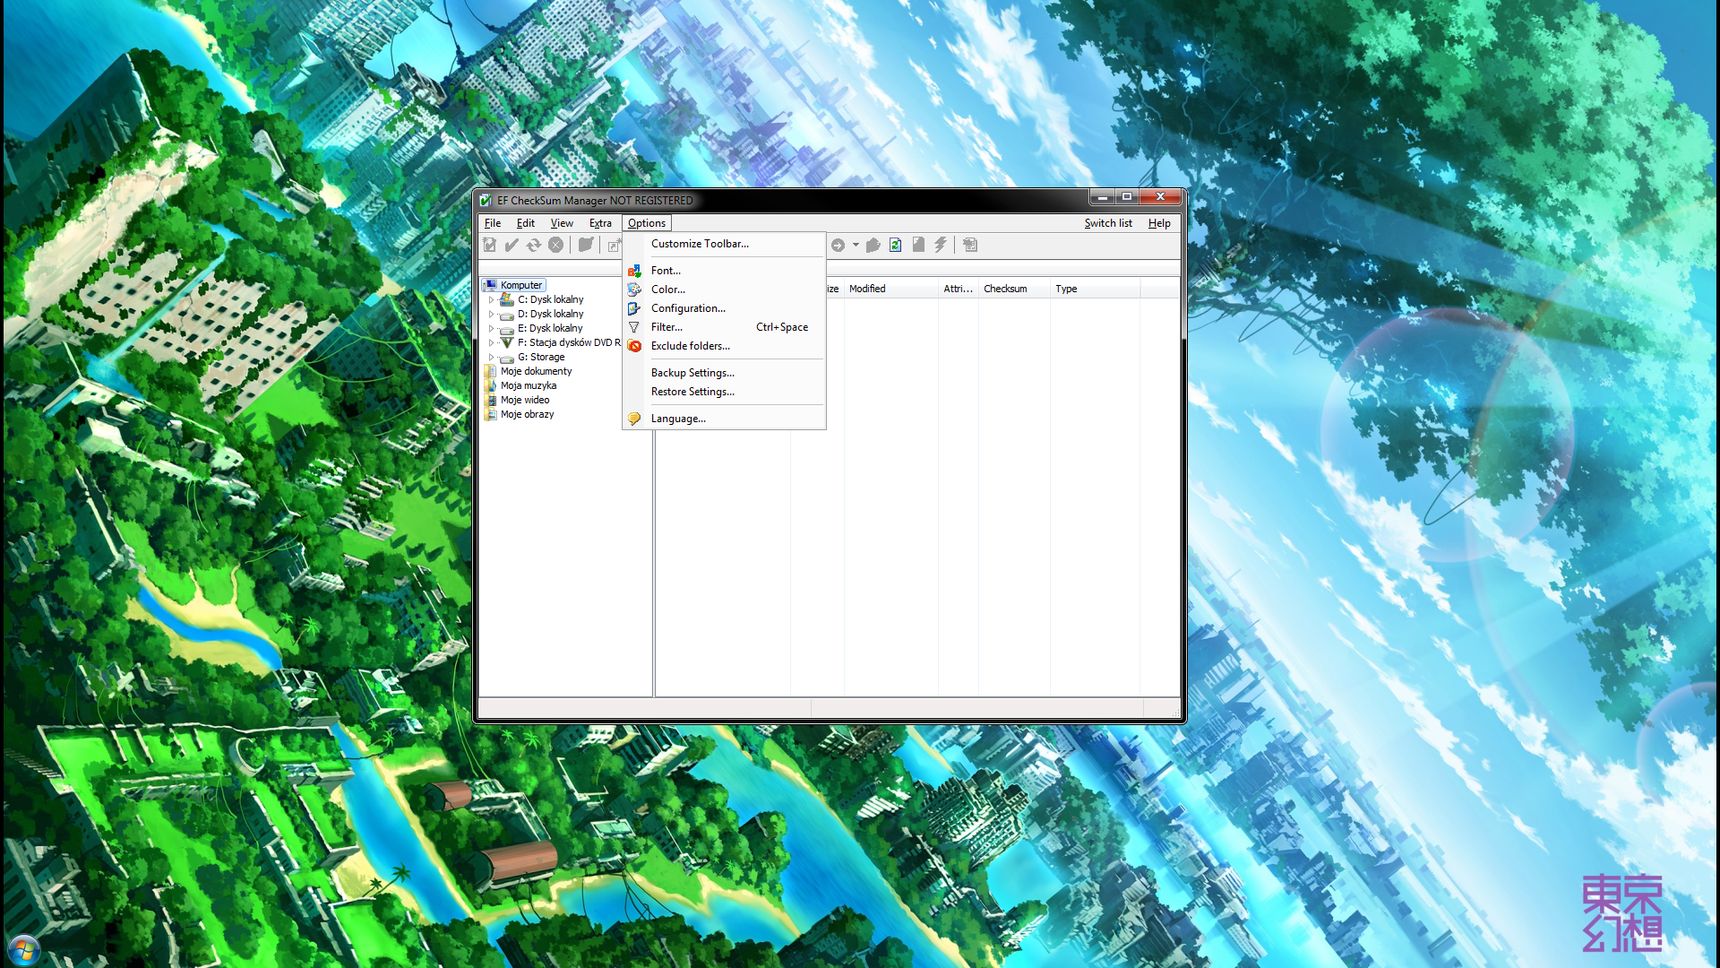Open the Extra menu
Screen dimensions: 1720x968
pyautogui.click(x=600, y=223)
